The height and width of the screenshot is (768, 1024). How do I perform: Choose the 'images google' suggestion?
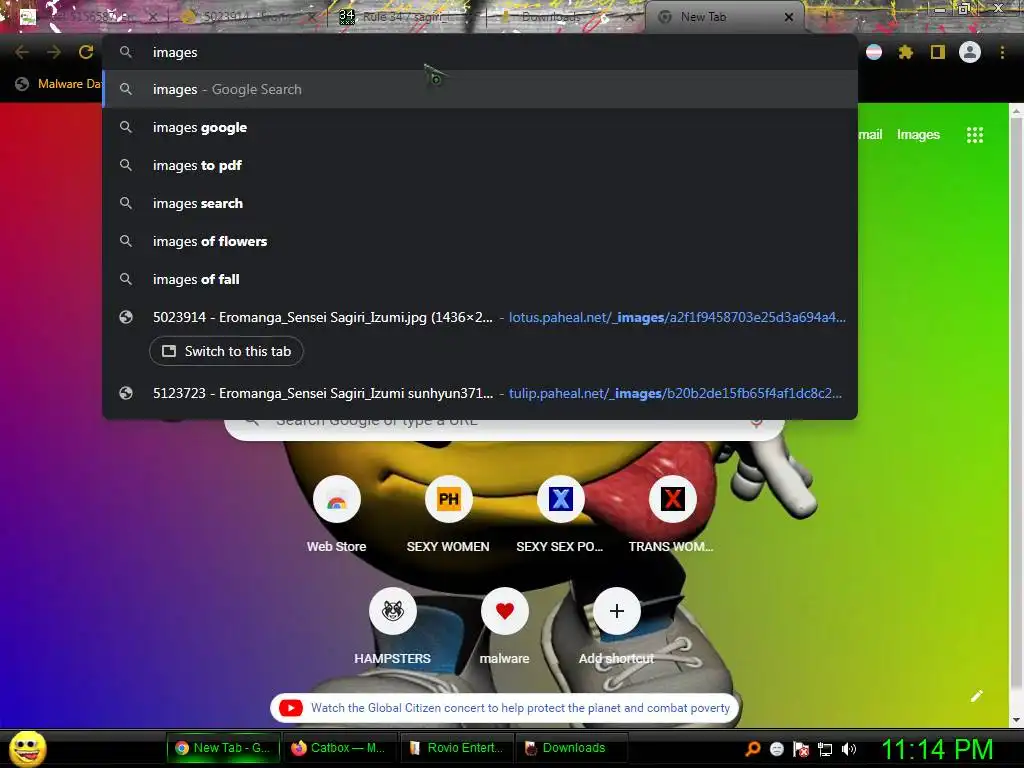click(x=480, y=127)
